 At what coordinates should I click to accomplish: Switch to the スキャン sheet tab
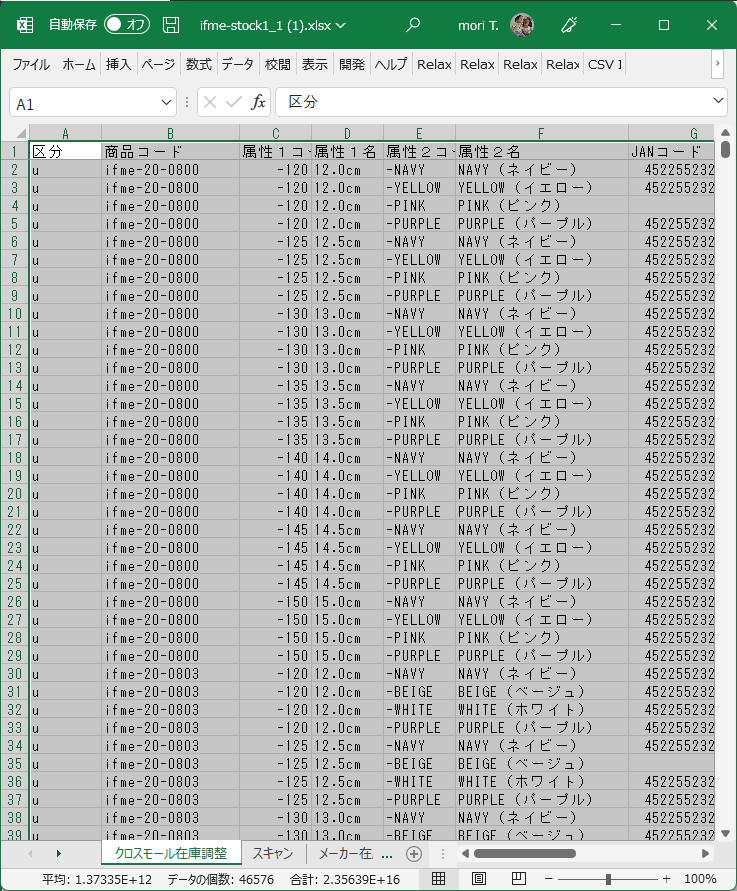[x=272, y=854]
